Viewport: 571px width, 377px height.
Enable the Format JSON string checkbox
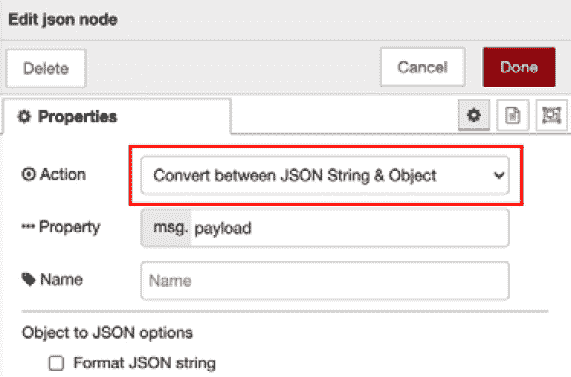56,363
